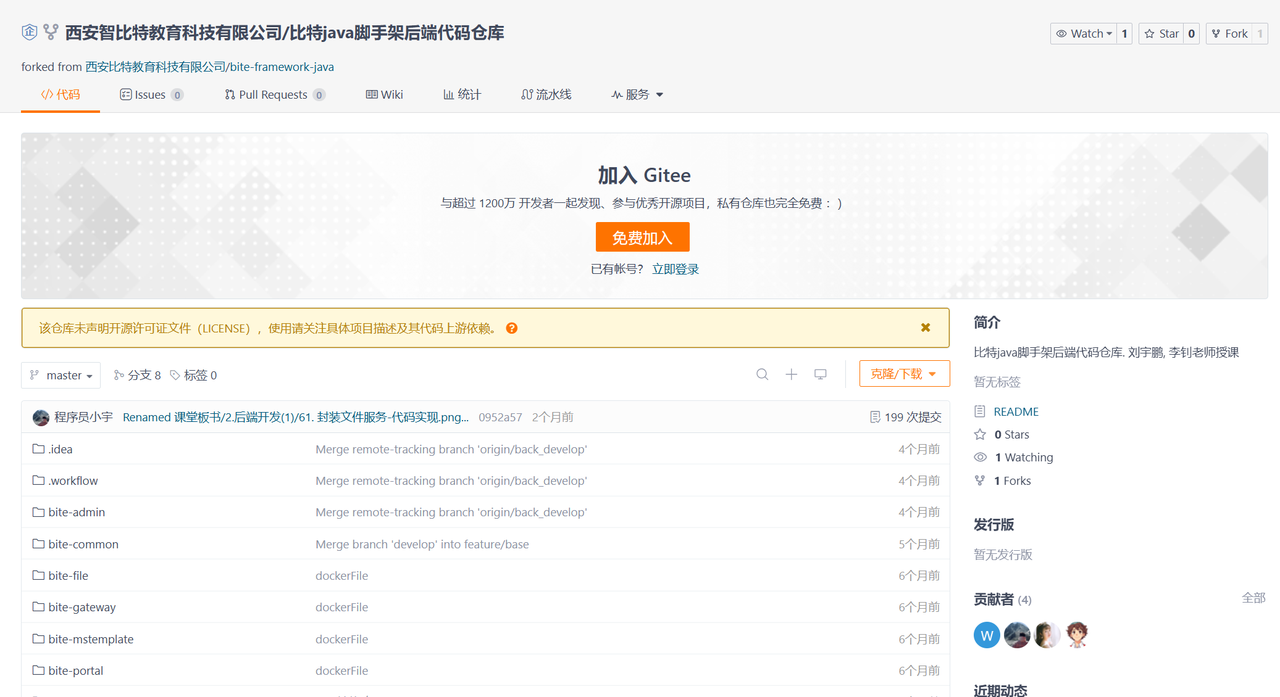Click the third contributor avatar
The height and width of the screenshot is (697, 1280).
1047,635
